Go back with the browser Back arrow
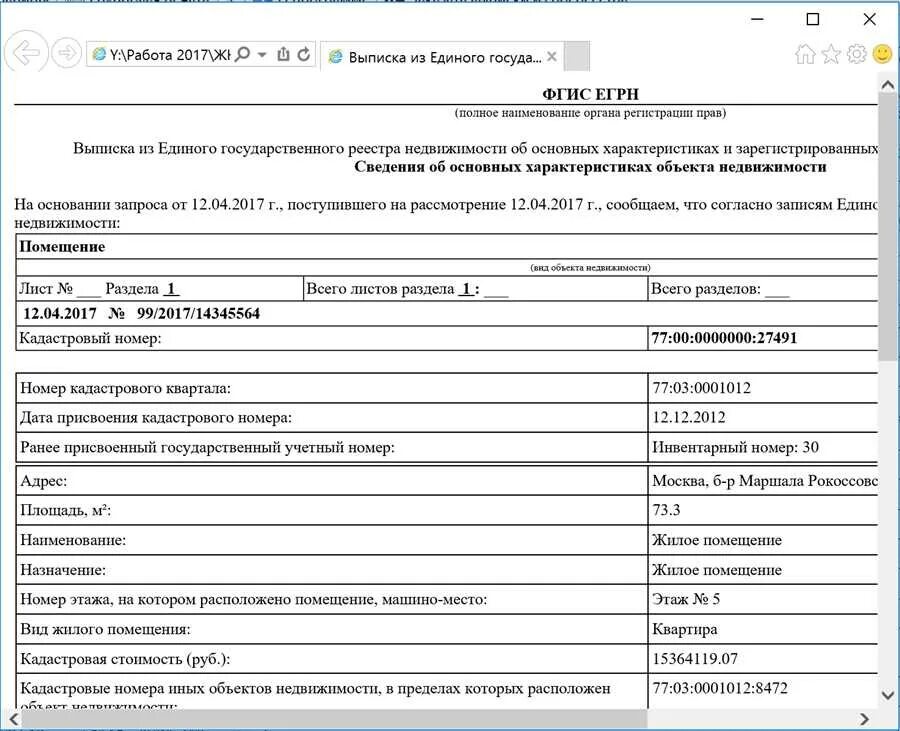Screen dimensions: 900x731 [26, 53]
